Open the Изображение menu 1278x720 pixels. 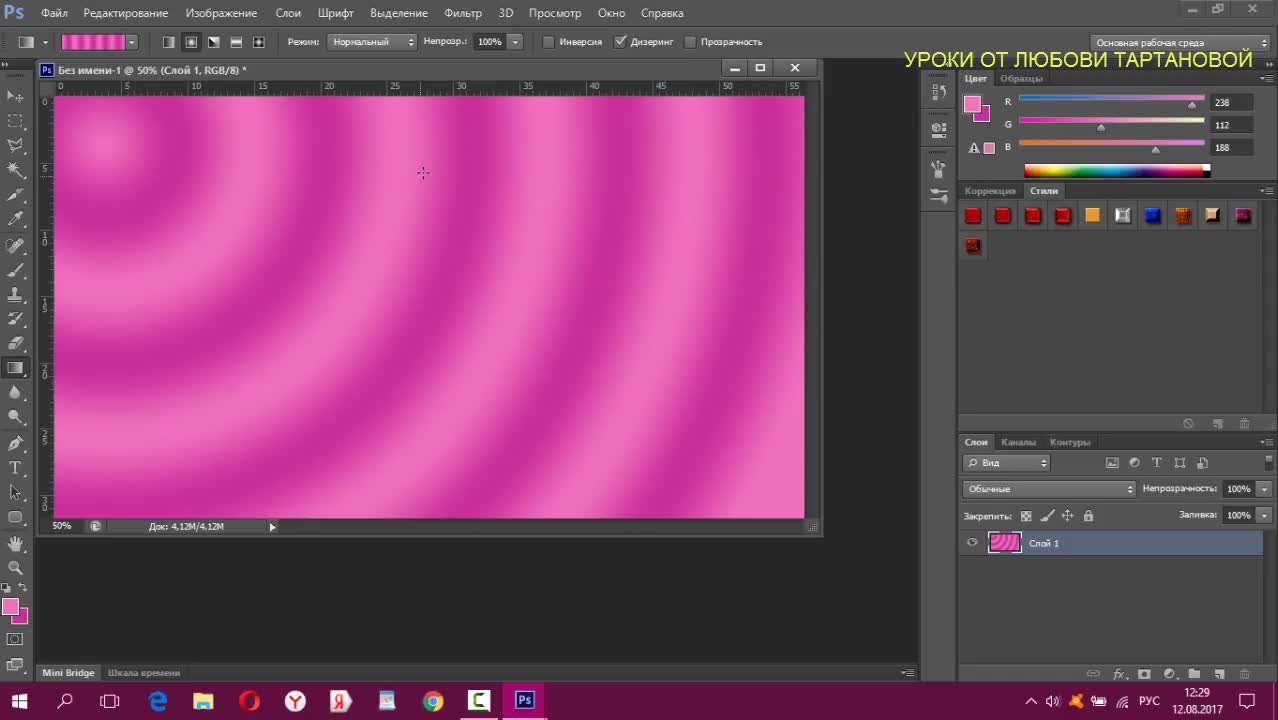click(x=221, y=13)
